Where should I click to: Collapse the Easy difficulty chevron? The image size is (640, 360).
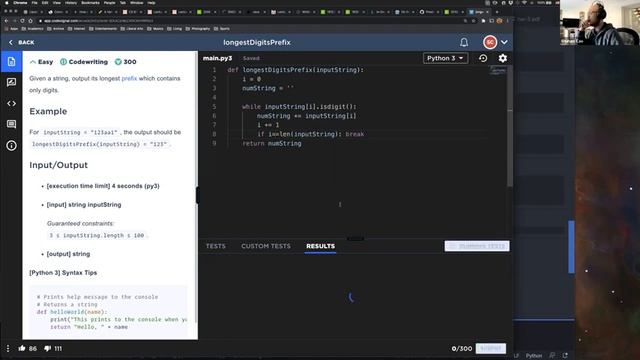(x=33, y=62)
